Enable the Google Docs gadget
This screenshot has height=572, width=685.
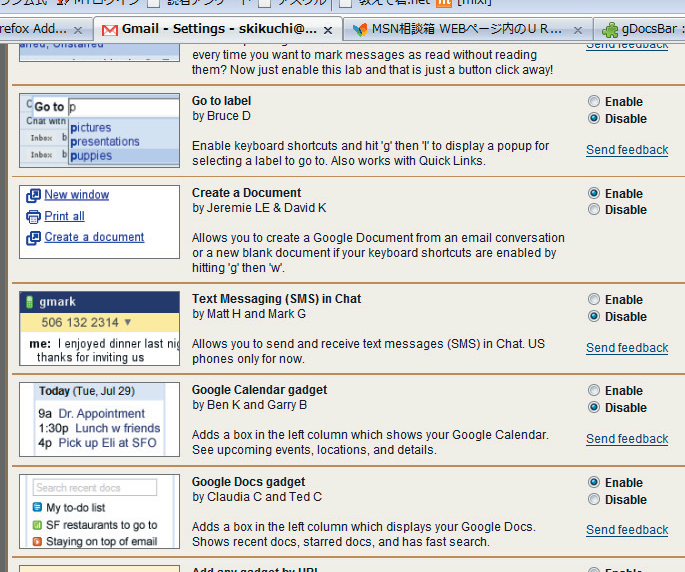click(594, 482)
